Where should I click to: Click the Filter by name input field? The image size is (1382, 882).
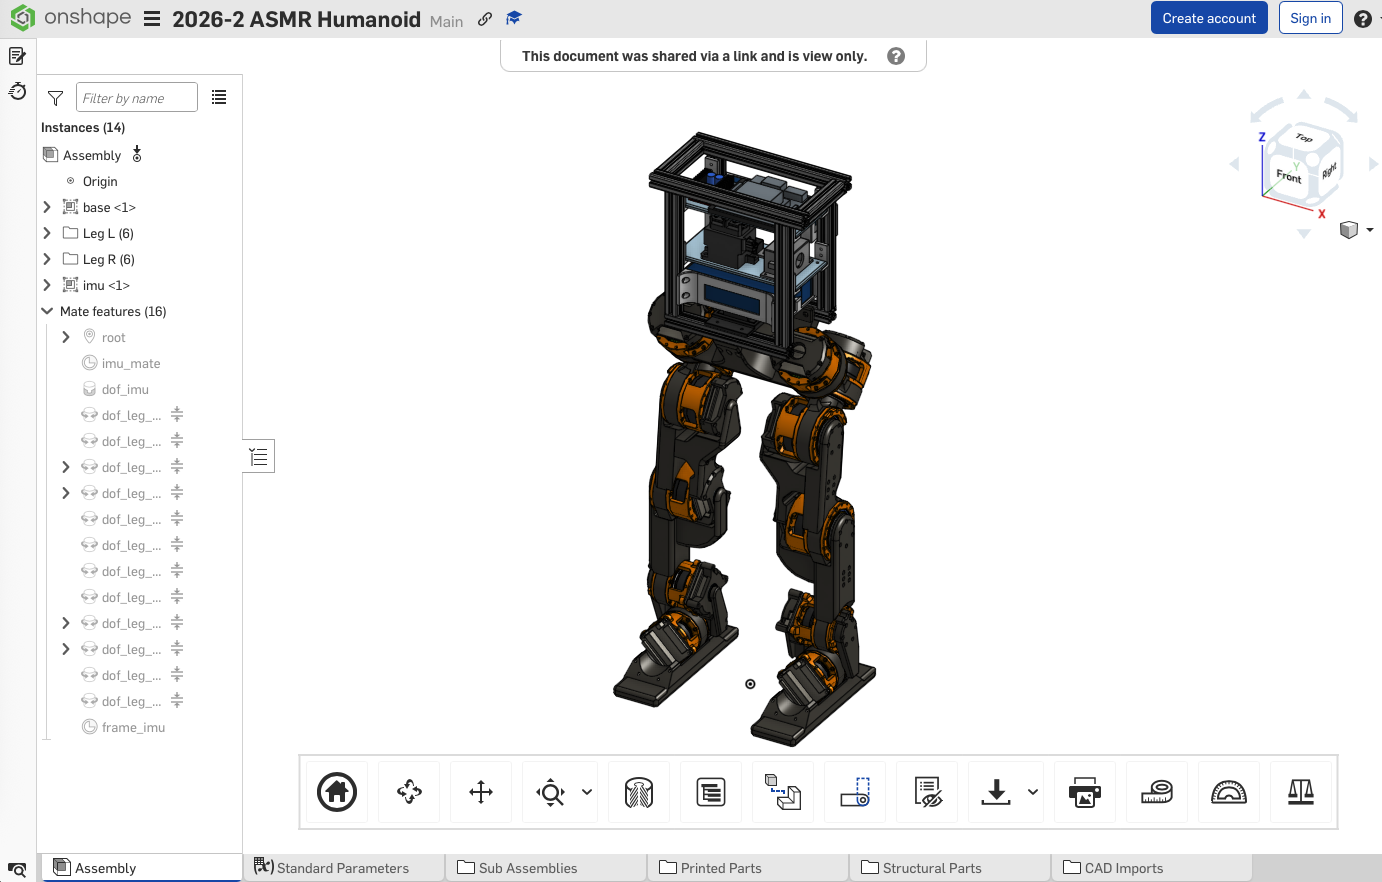click(x=137, y=98)
